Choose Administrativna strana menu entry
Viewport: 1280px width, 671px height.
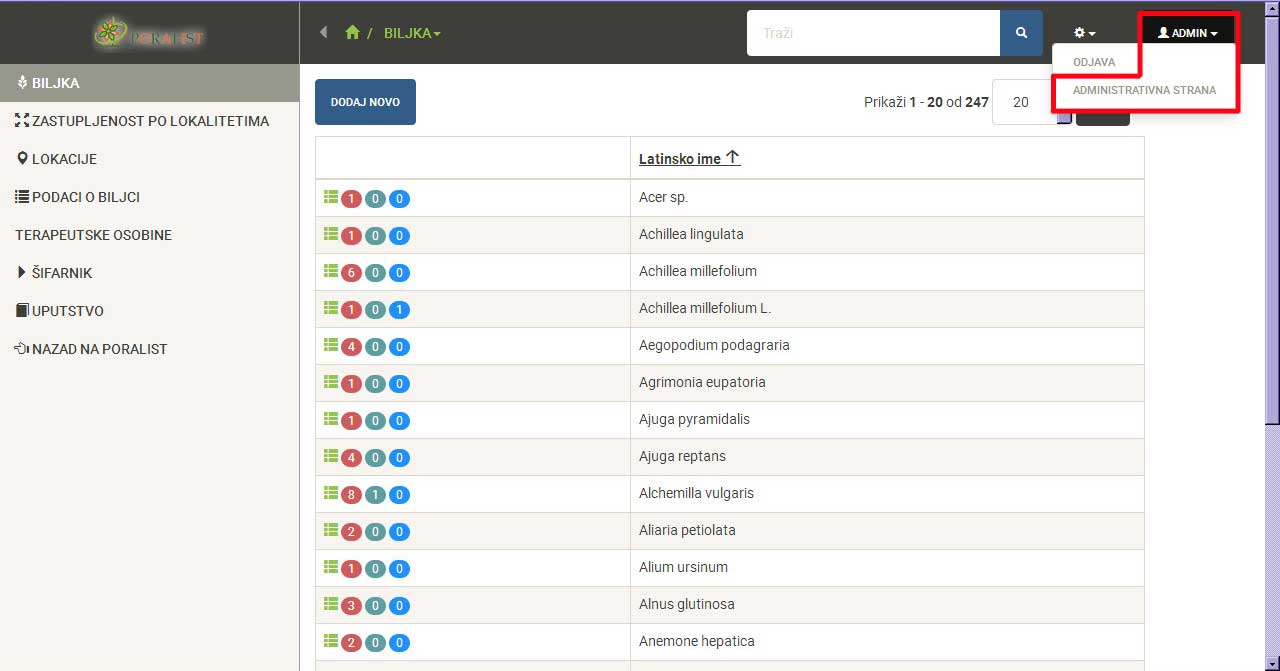coord(1144,90)
